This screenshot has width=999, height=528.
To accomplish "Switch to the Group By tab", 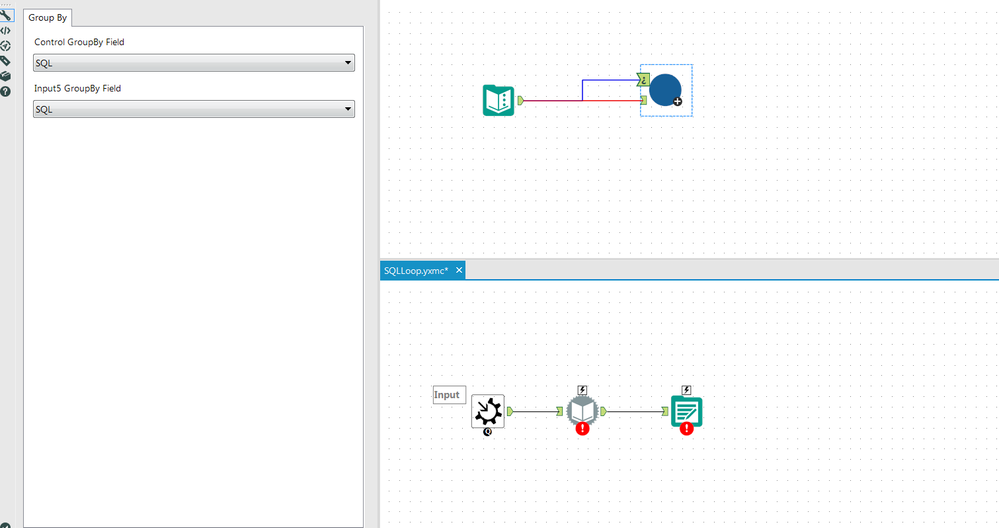I will 47,18.
